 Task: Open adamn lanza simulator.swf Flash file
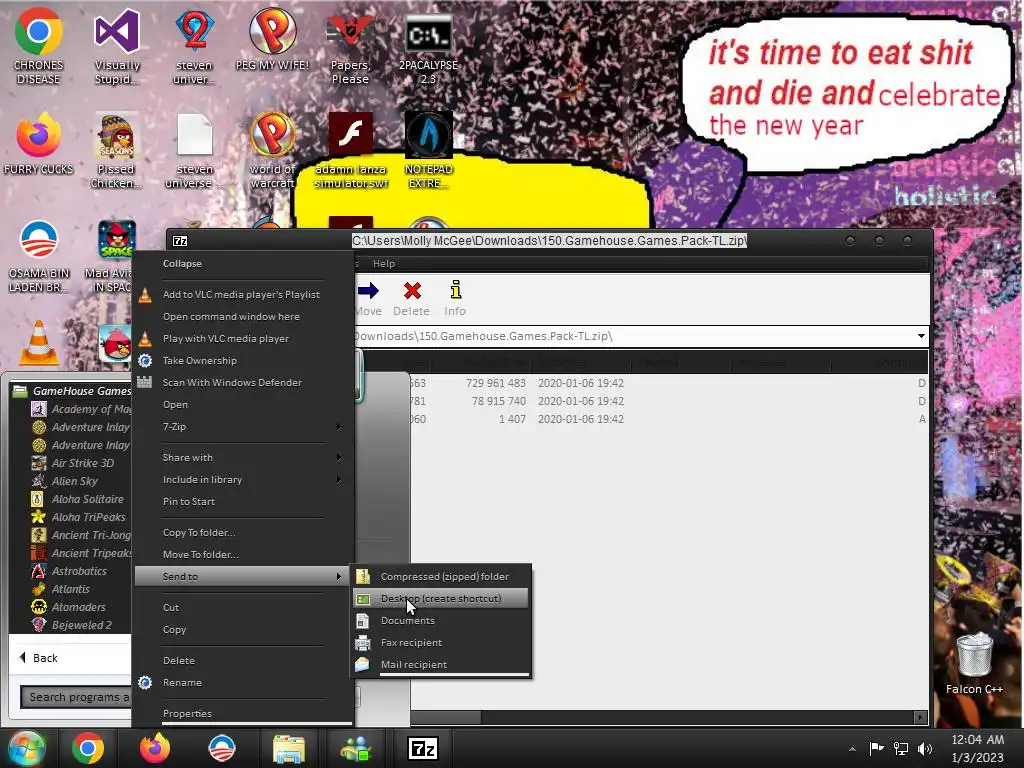point(351,151)
